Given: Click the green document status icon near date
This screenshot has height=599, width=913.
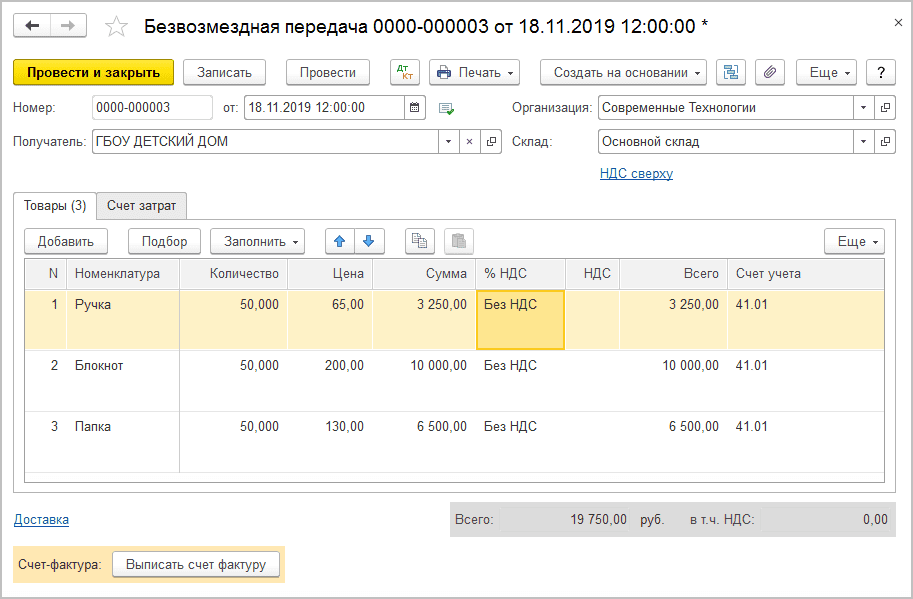Looking at the screenshot, I should (446, 108).
